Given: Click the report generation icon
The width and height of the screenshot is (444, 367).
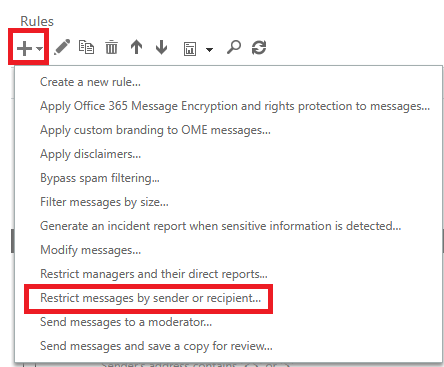Looking at the screenshot, I should (190, 49).
